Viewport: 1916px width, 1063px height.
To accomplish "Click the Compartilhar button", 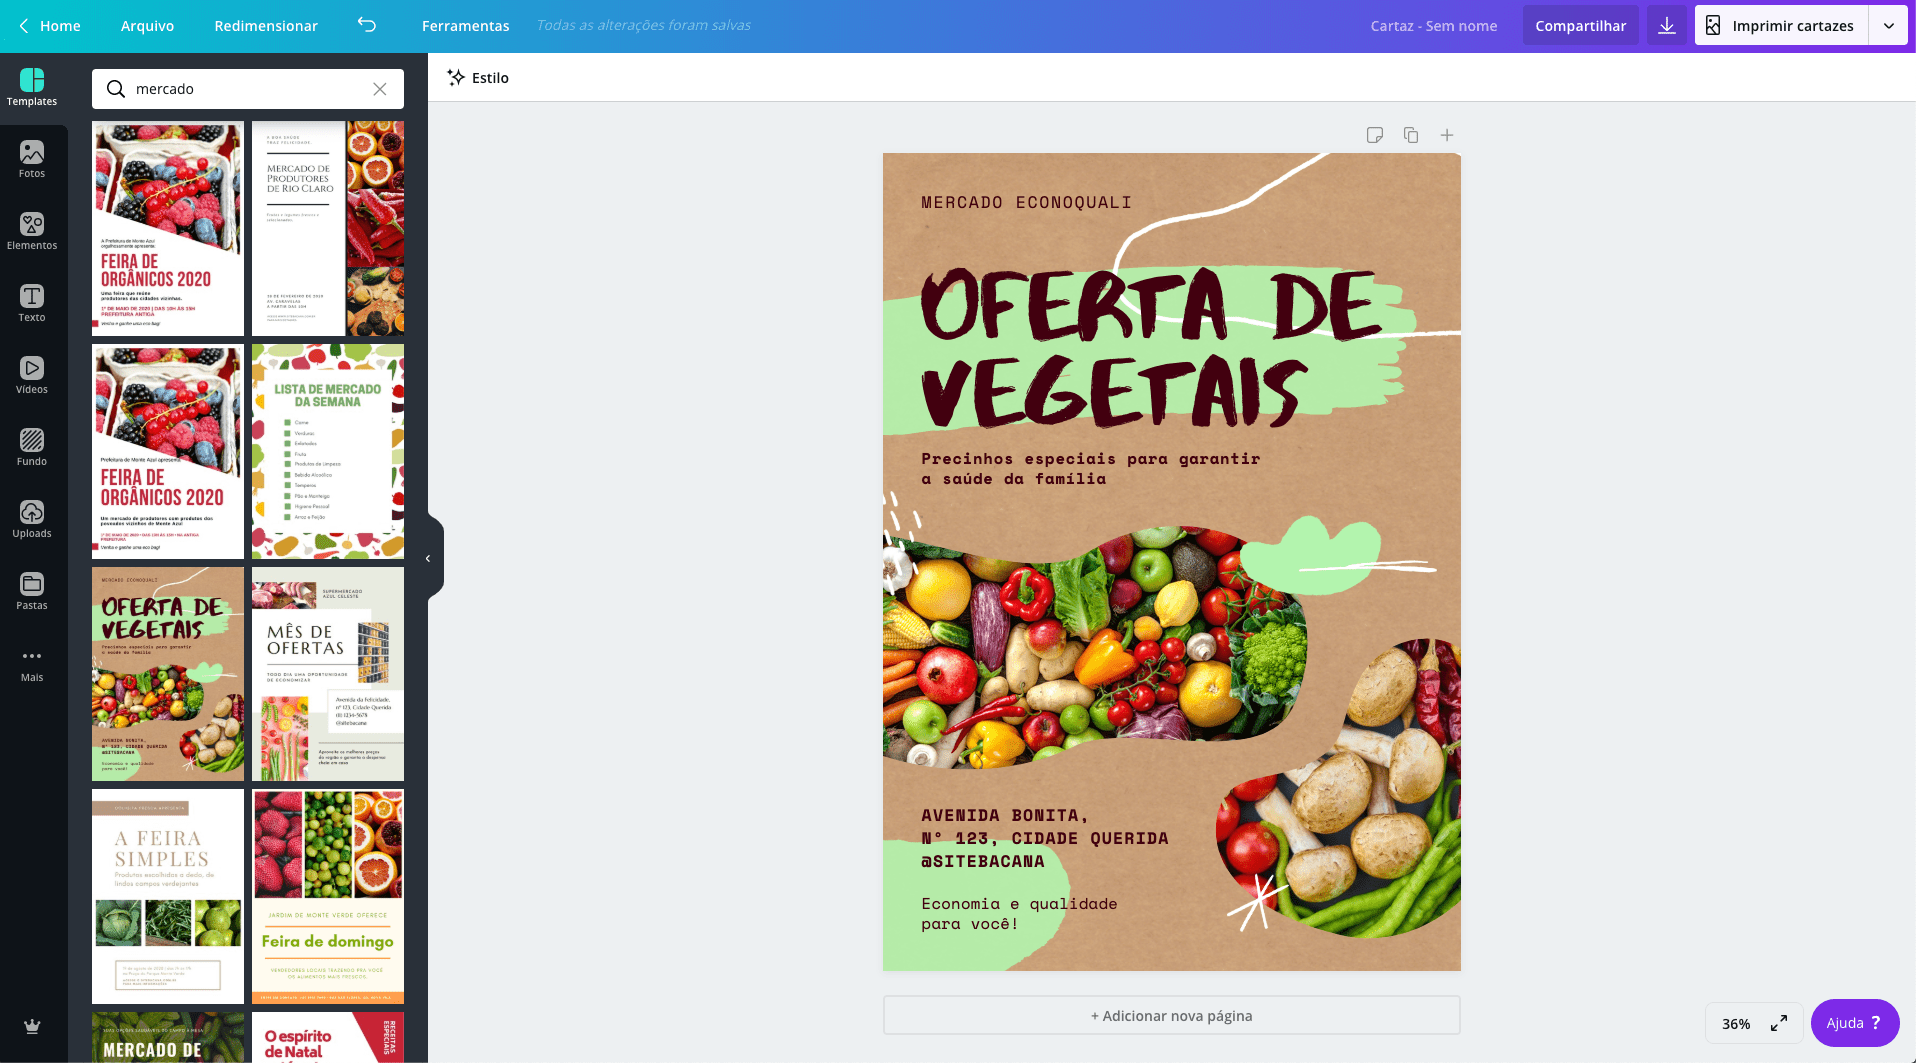I will click(1581, 26).
